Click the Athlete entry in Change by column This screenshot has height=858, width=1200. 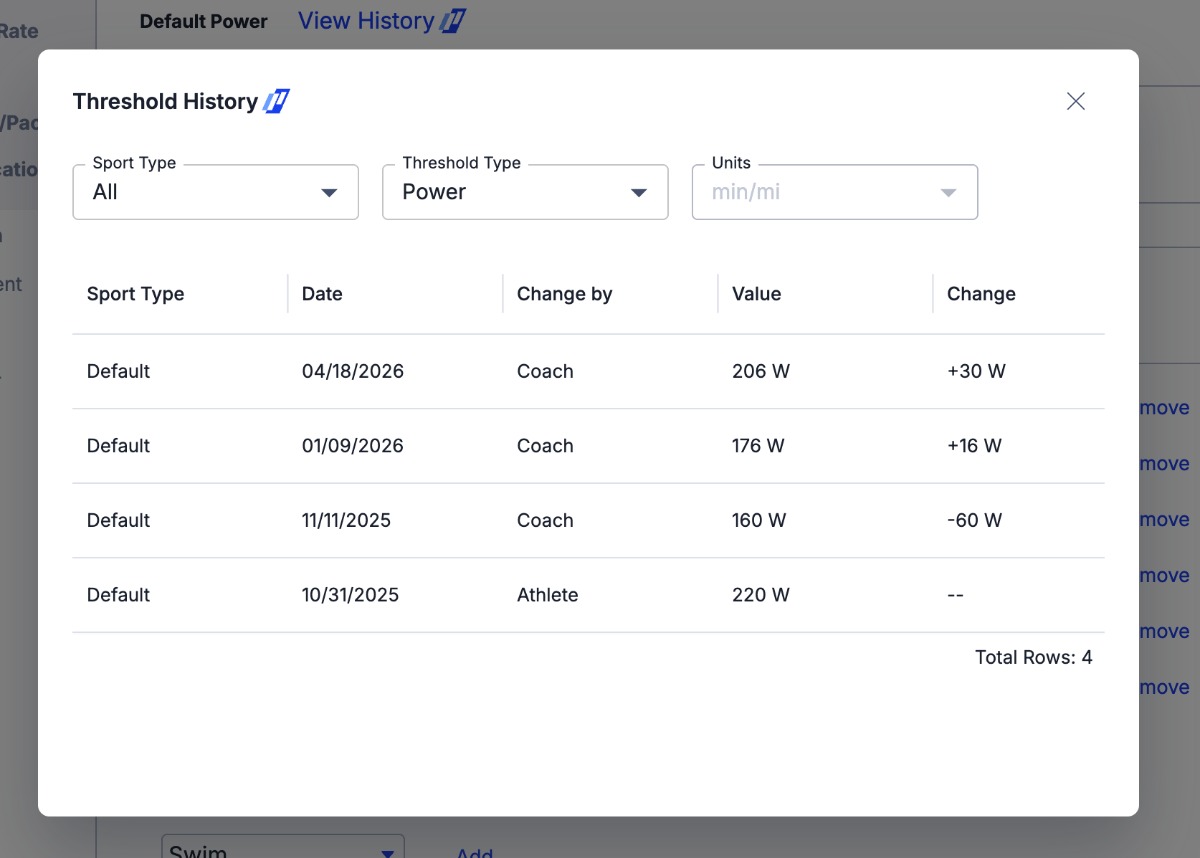click(547, 595)
